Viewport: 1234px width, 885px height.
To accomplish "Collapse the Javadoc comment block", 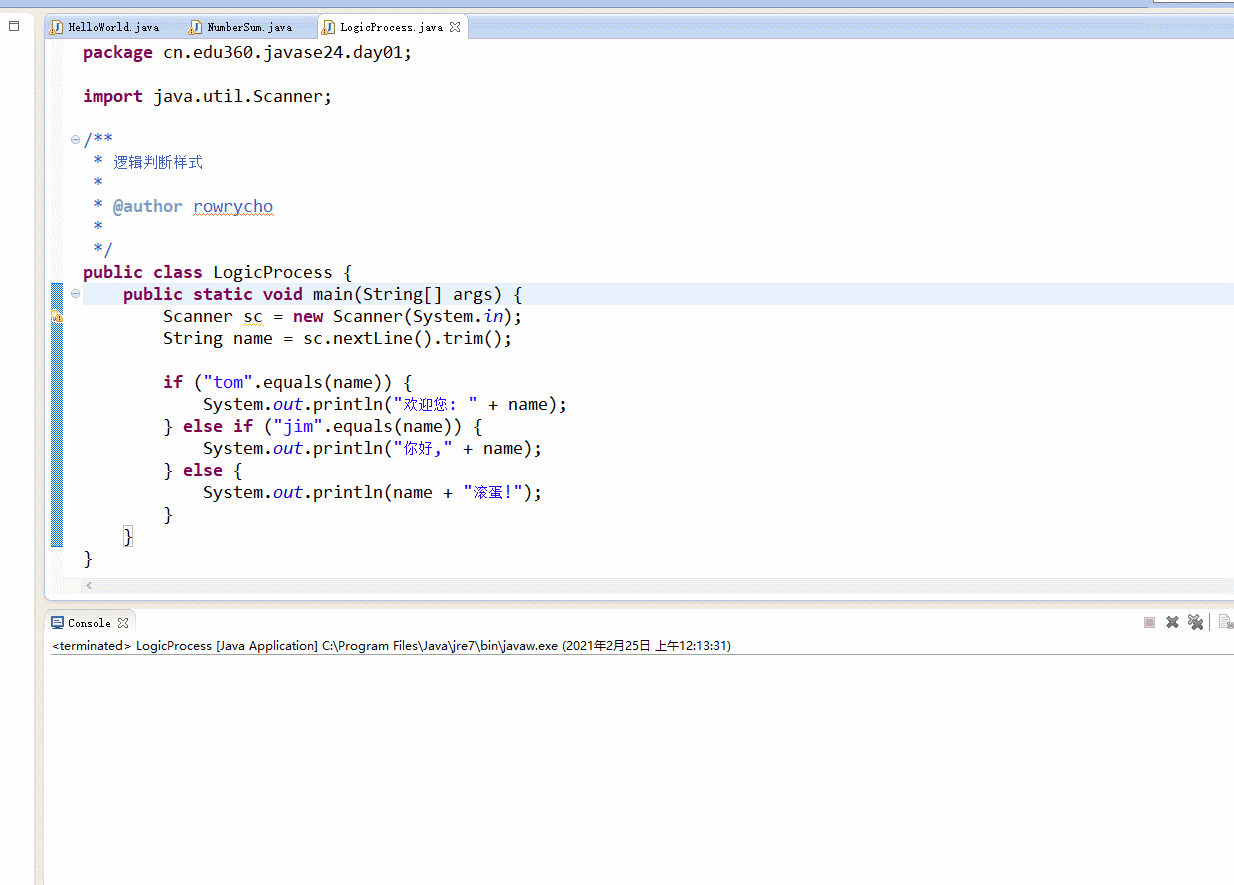I will pos(75,140).
